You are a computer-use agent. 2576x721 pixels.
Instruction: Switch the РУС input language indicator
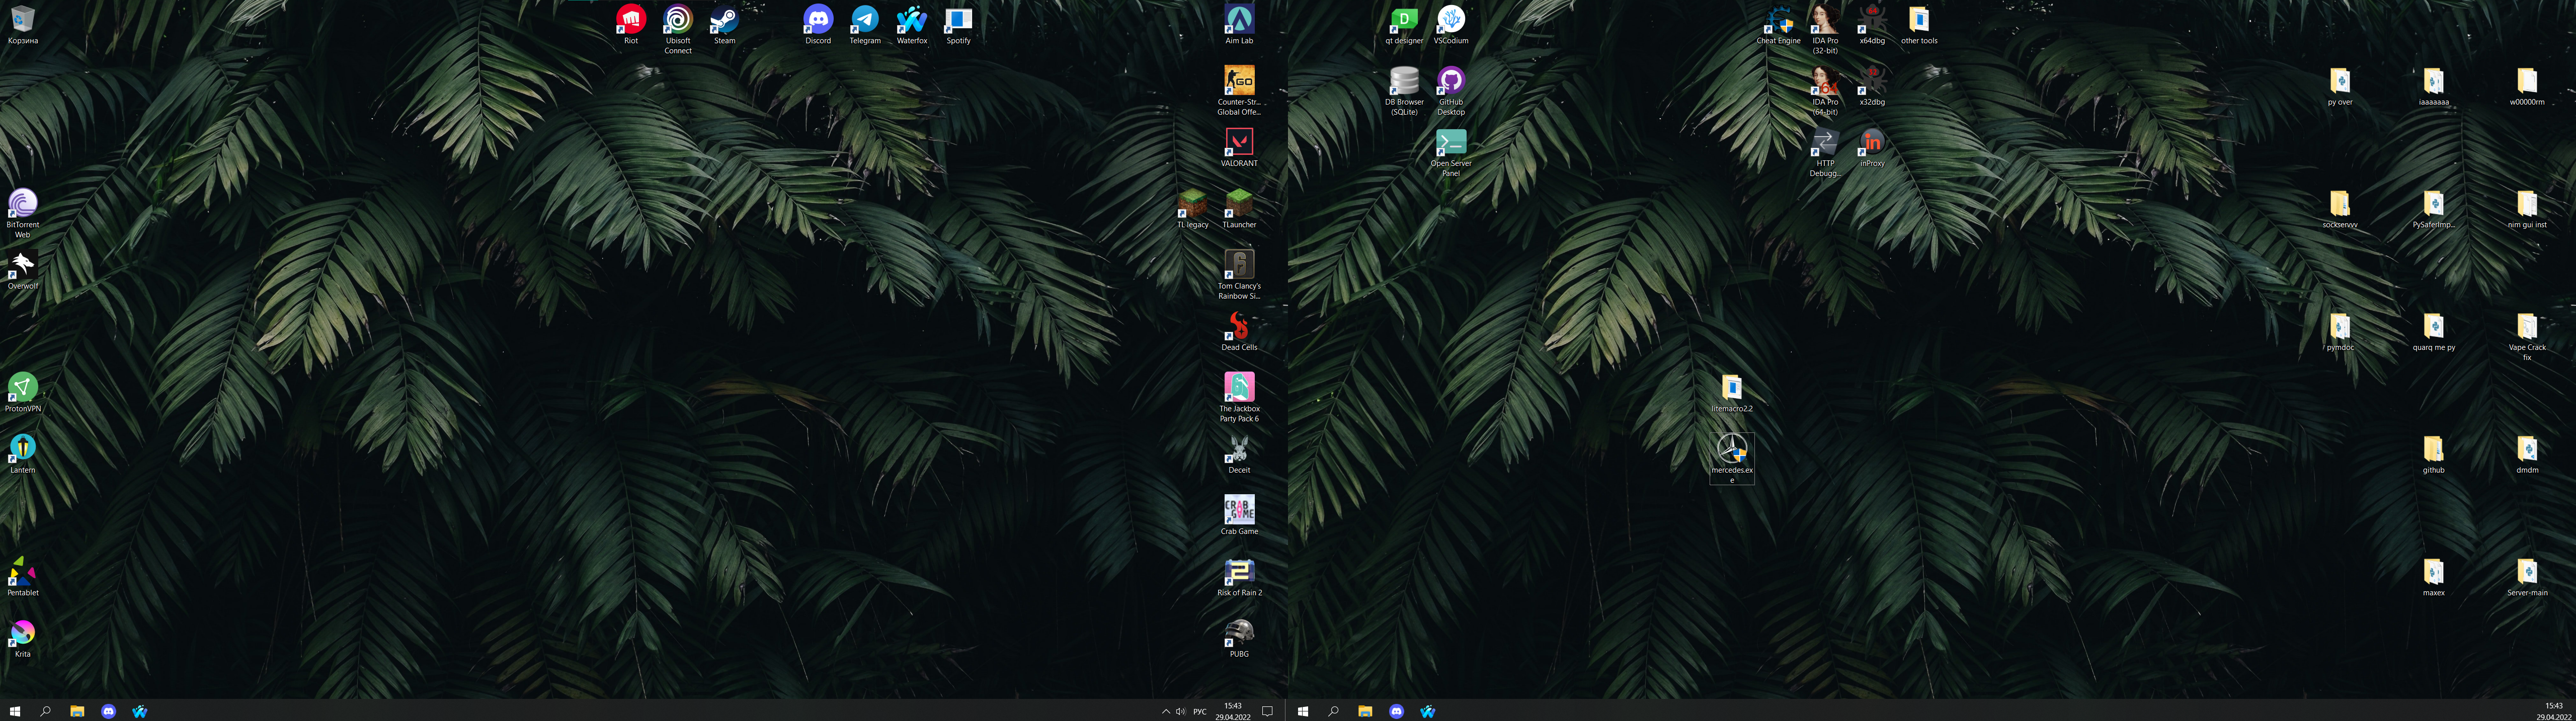(x=1199, y=711)
